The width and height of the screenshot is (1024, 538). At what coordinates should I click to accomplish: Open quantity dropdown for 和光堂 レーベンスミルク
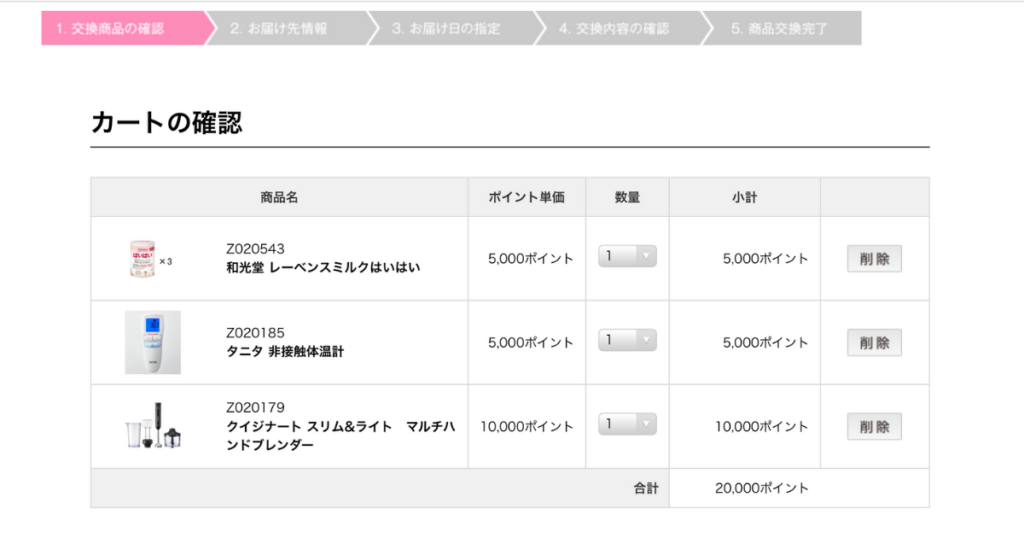pyautogui.click(x=627, y=257)
